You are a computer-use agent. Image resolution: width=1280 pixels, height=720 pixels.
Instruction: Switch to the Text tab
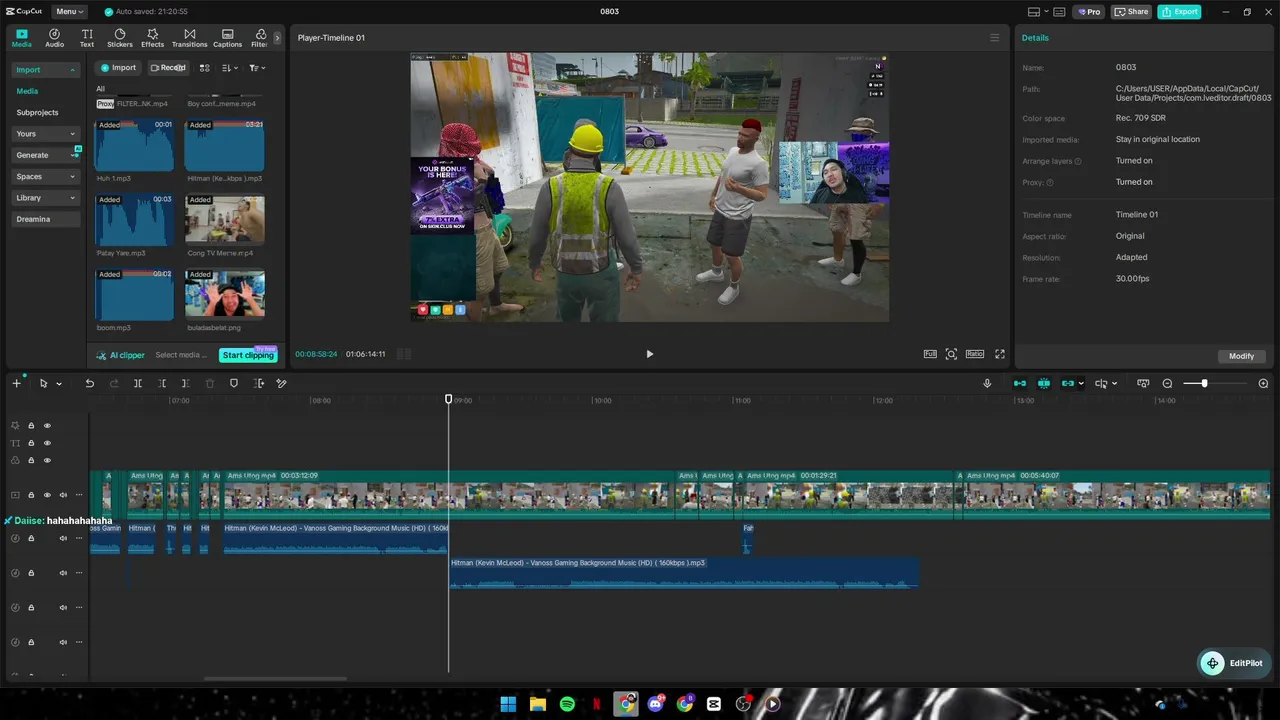(87, 38)
